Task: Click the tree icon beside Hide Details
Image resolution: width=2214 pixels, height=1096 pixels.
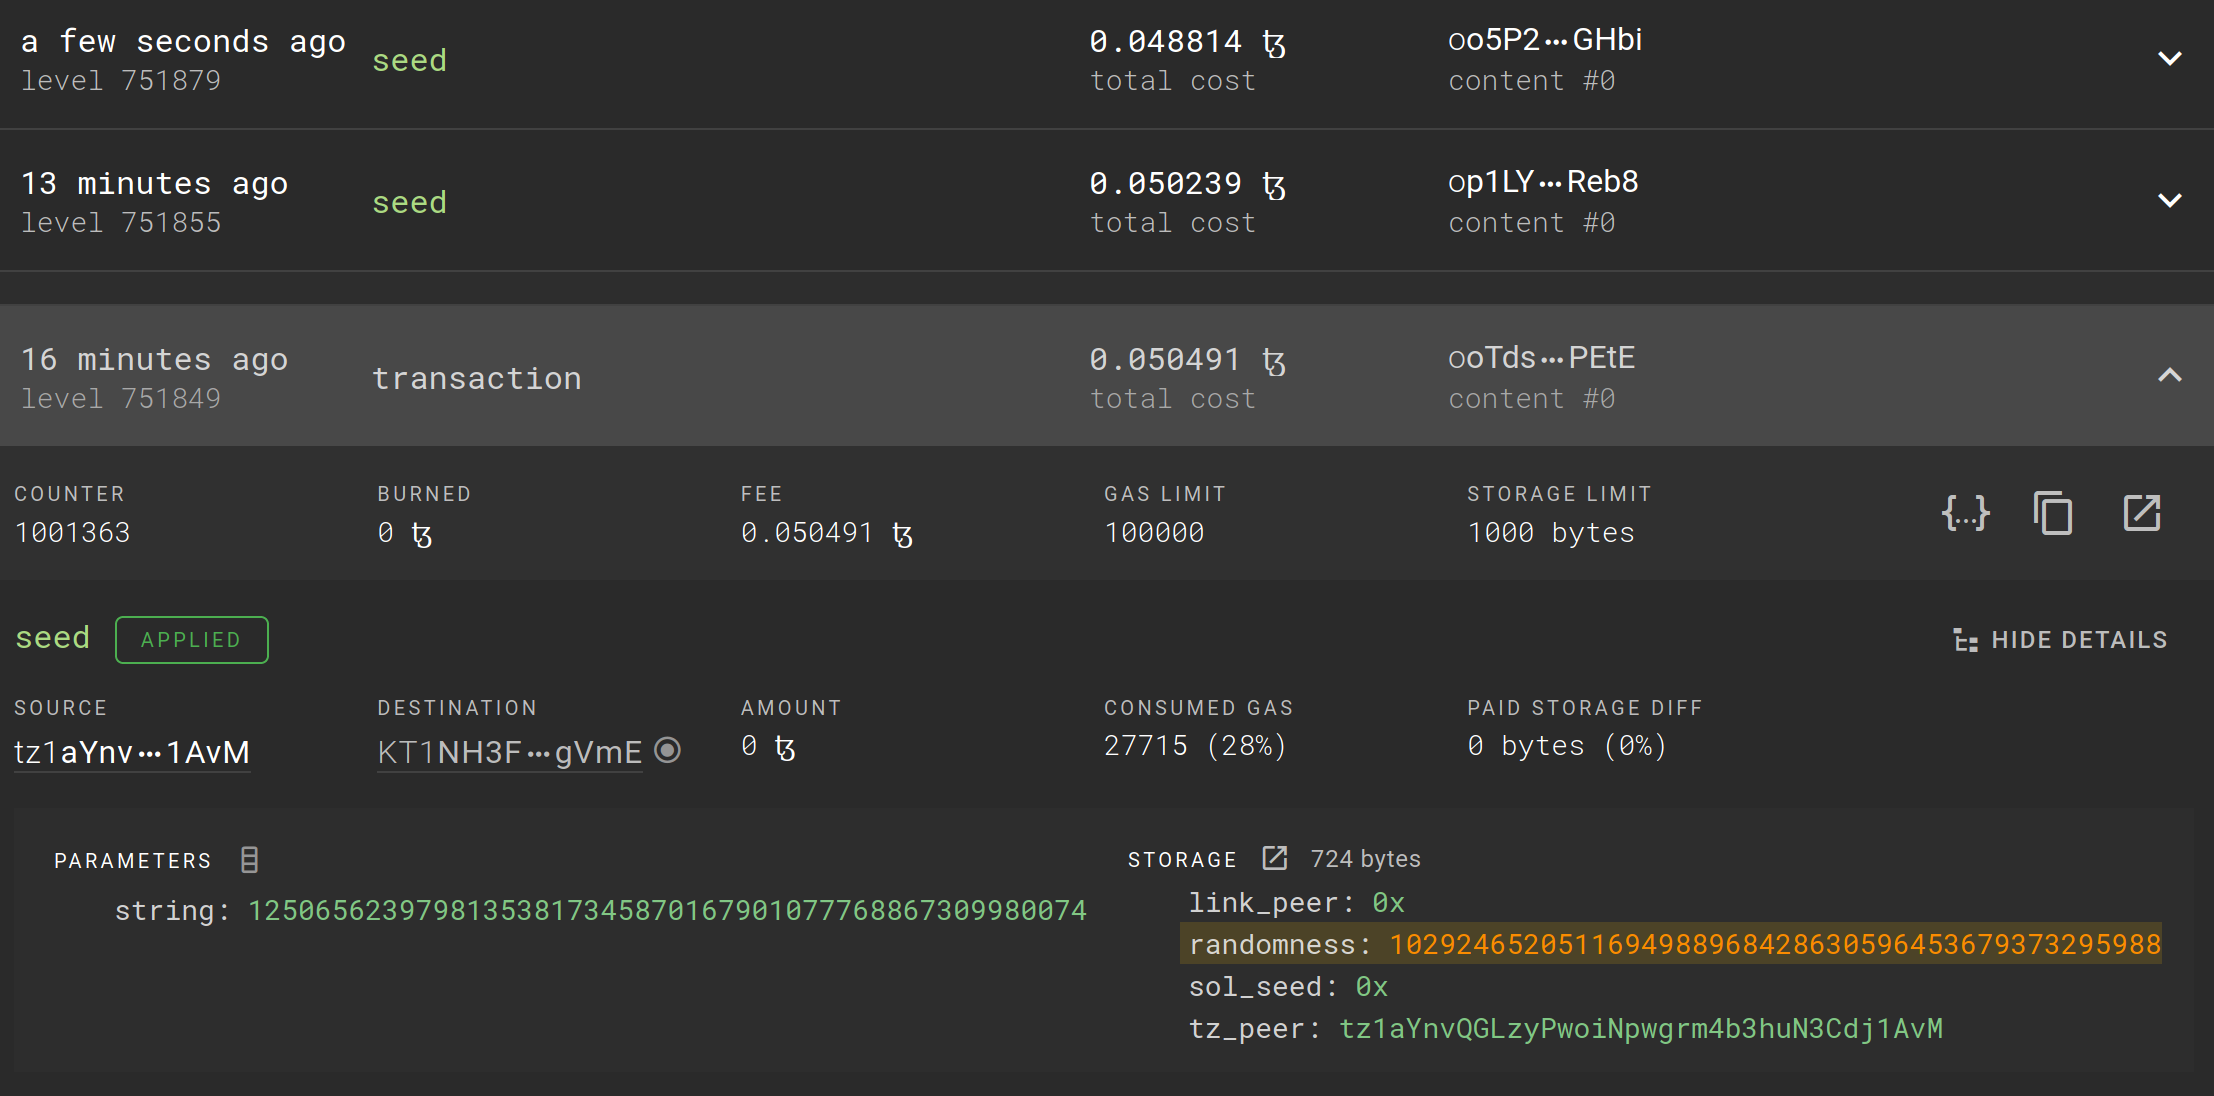Action: [1965, 640]
